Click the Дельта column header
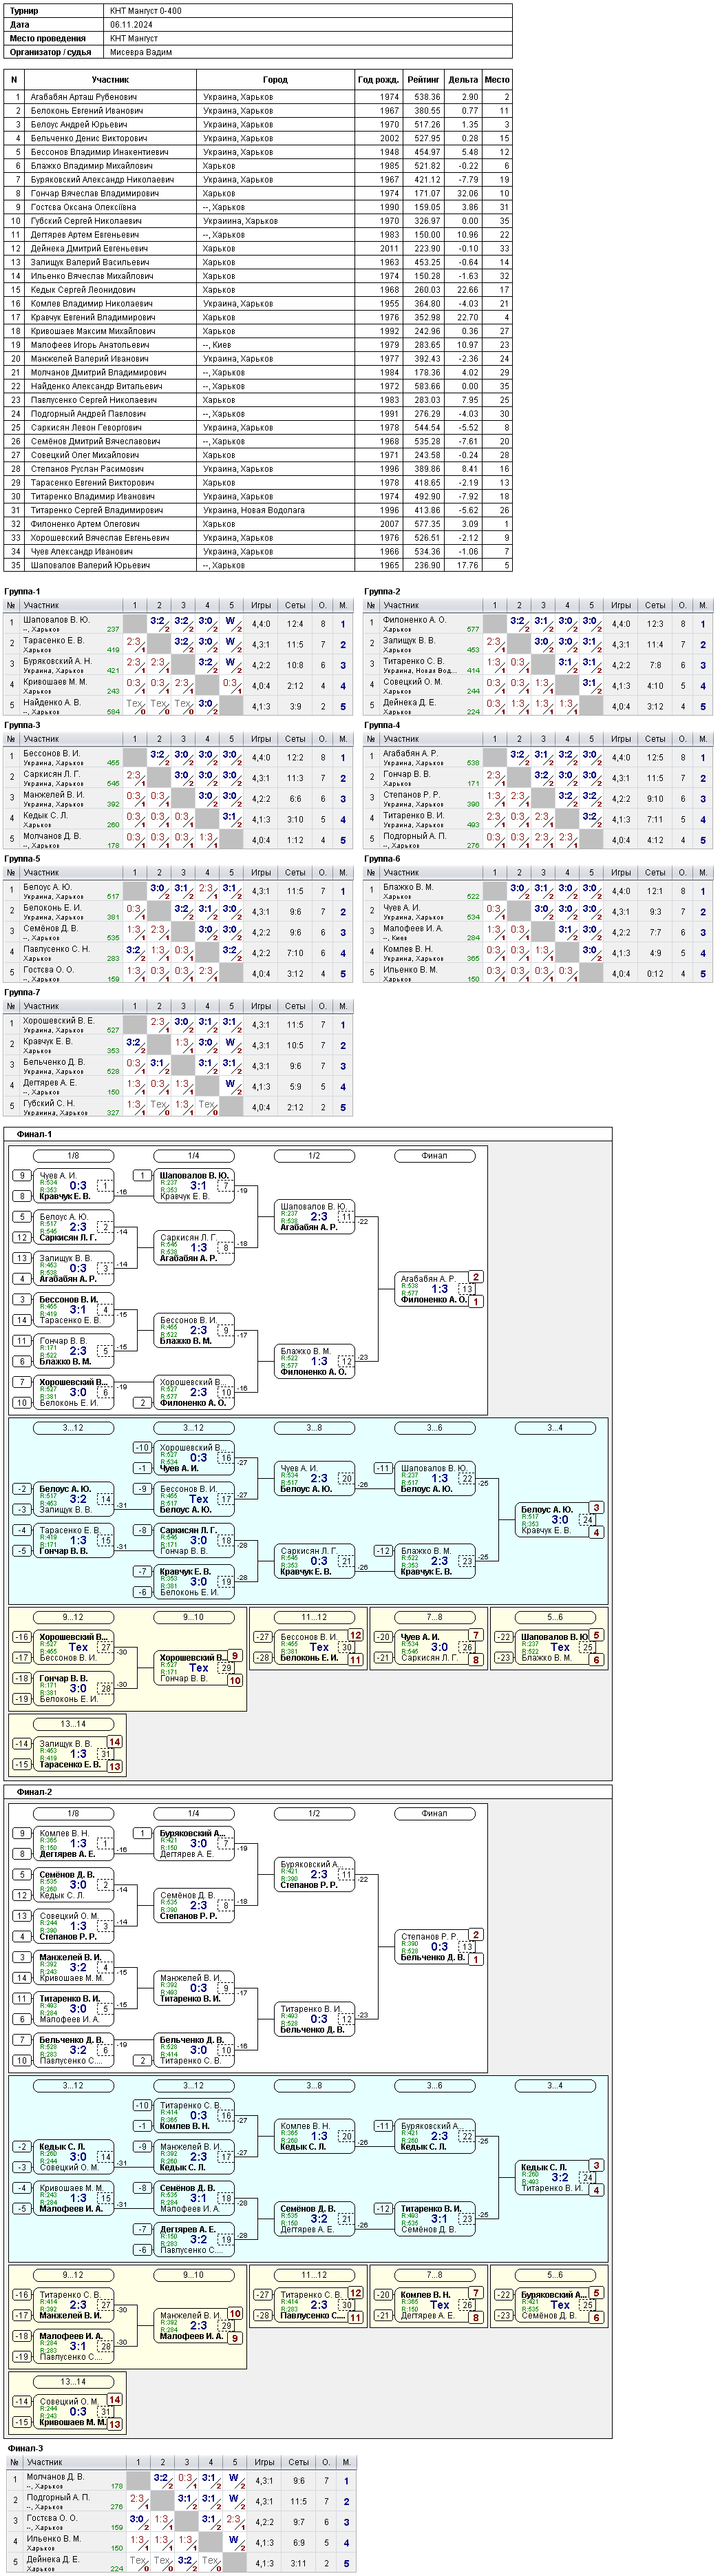This screenshot has width=720, height=2576. 463,80
